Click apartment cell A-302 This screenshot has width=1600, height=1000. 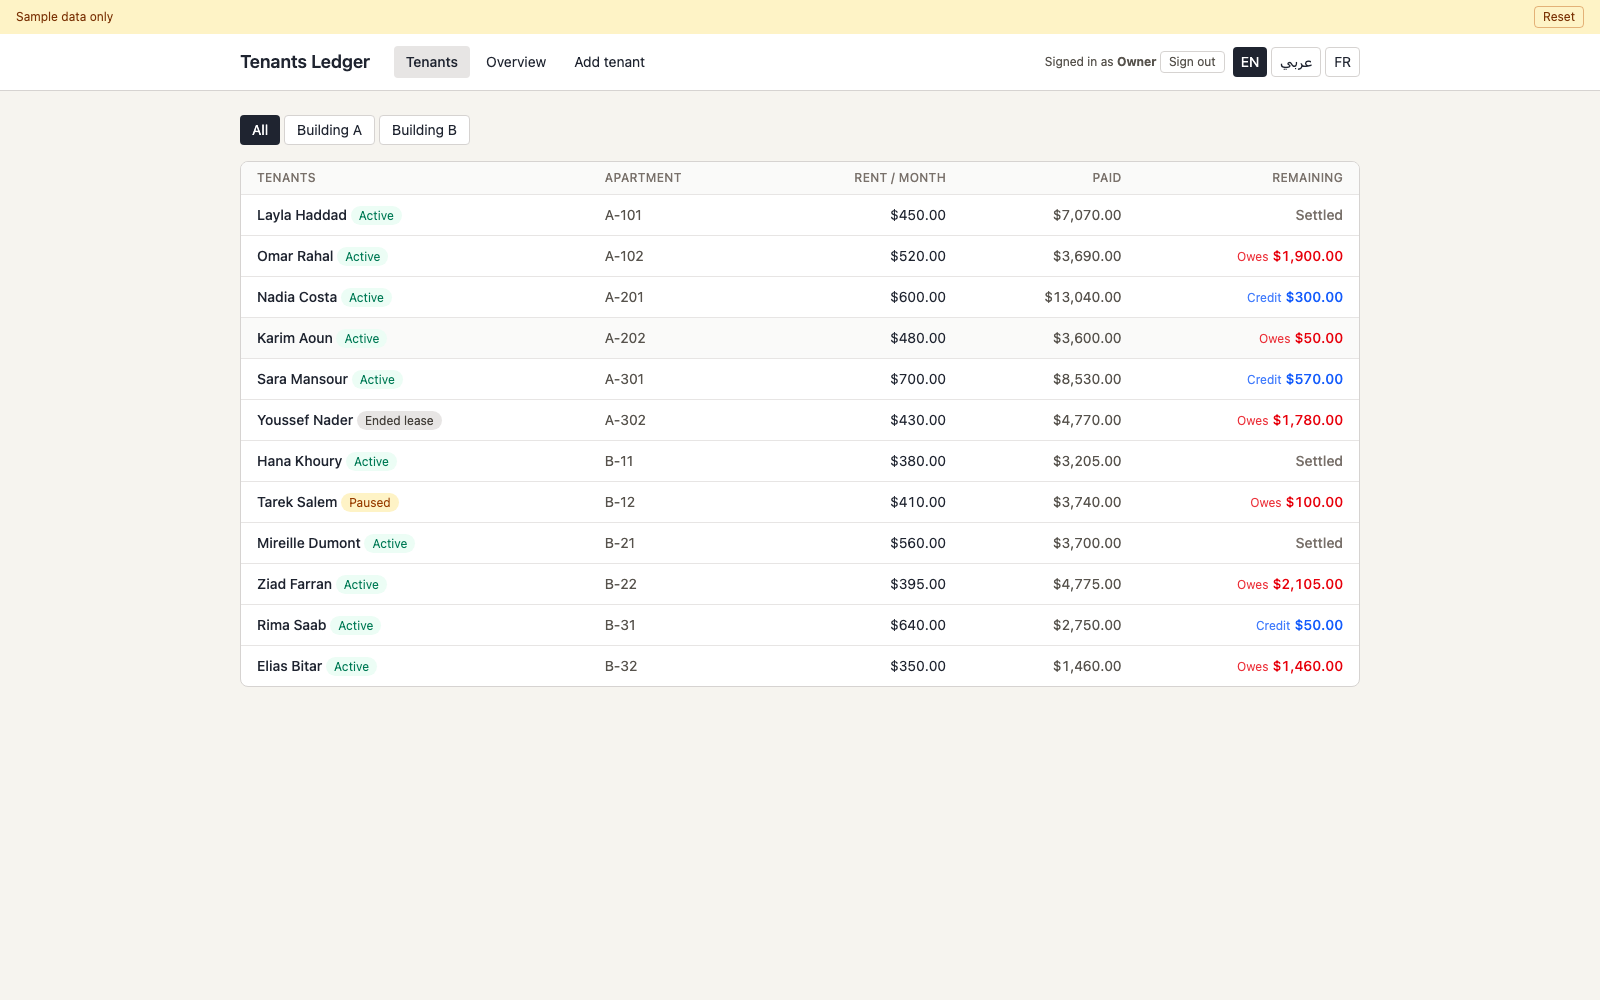click(625, 420)
